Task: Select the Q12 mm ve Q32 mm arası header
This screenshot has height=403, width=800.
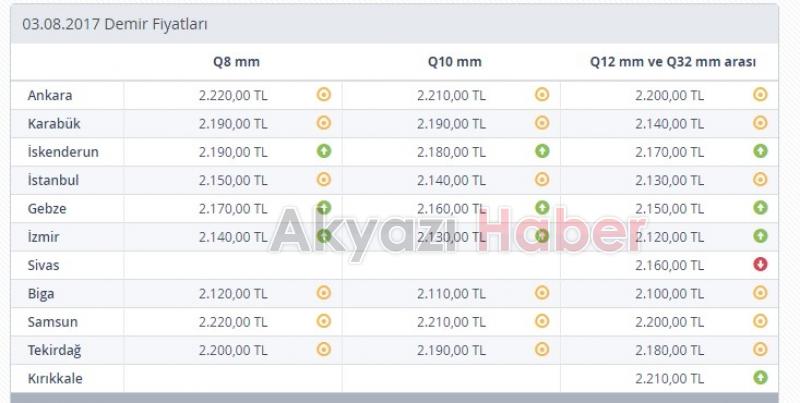Action: tap(672, 62)
